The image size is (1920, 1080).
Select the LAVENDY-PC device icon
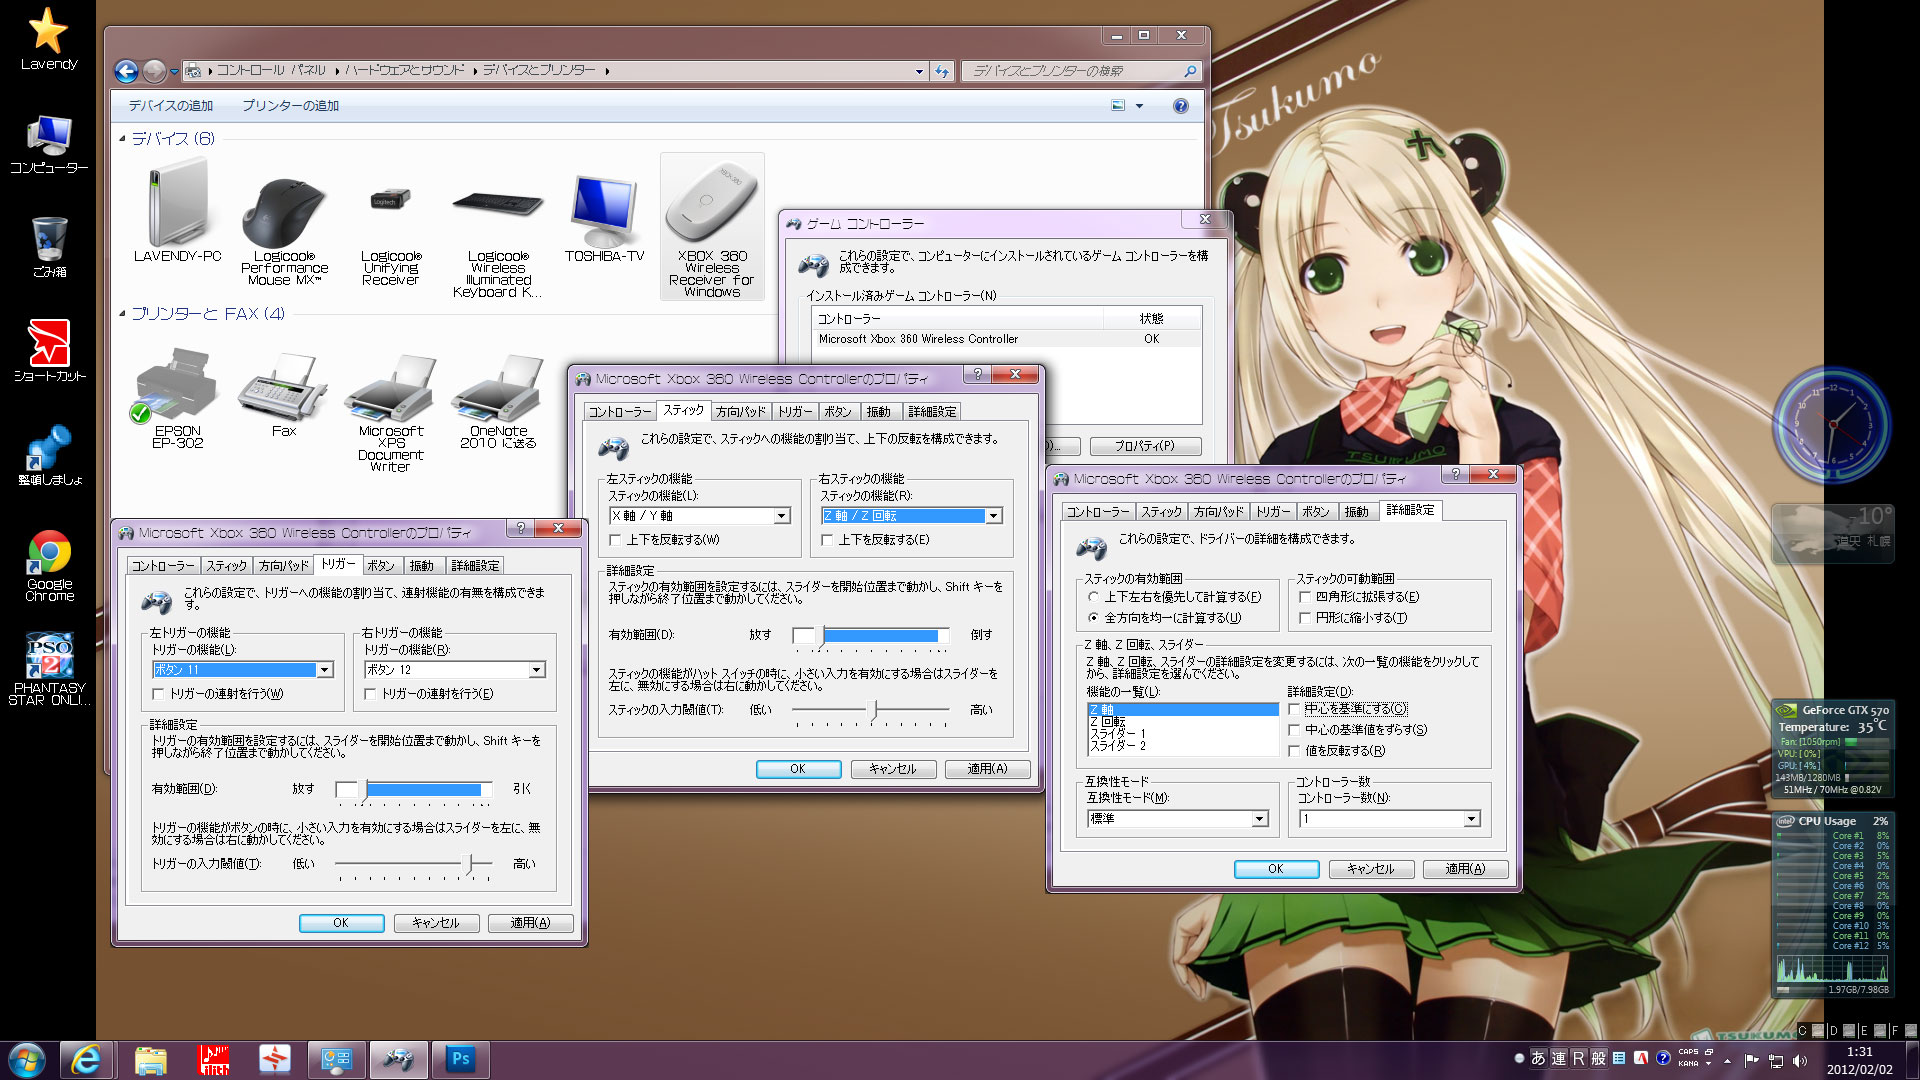[178, 210]
